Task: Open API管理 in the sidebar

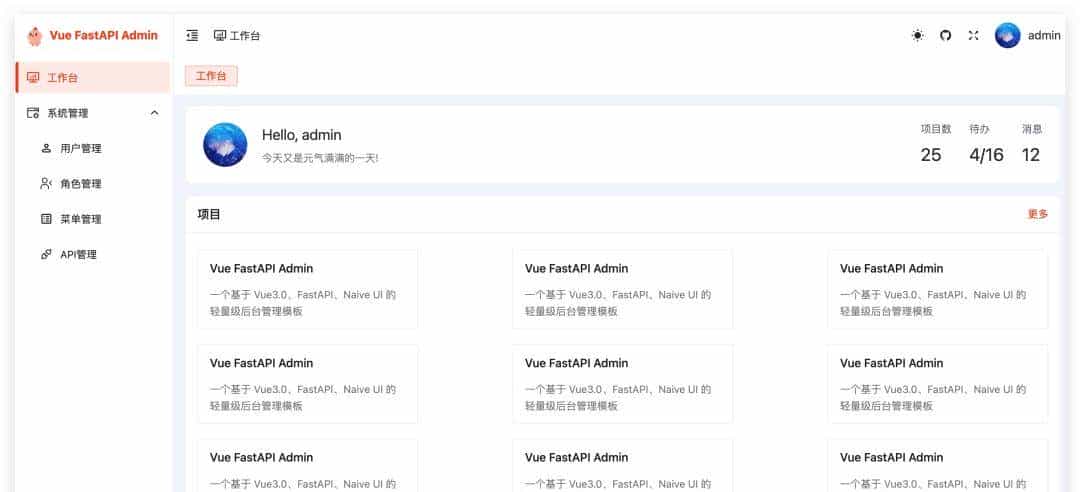Action: pyautogui.click(x=92, y=254)
